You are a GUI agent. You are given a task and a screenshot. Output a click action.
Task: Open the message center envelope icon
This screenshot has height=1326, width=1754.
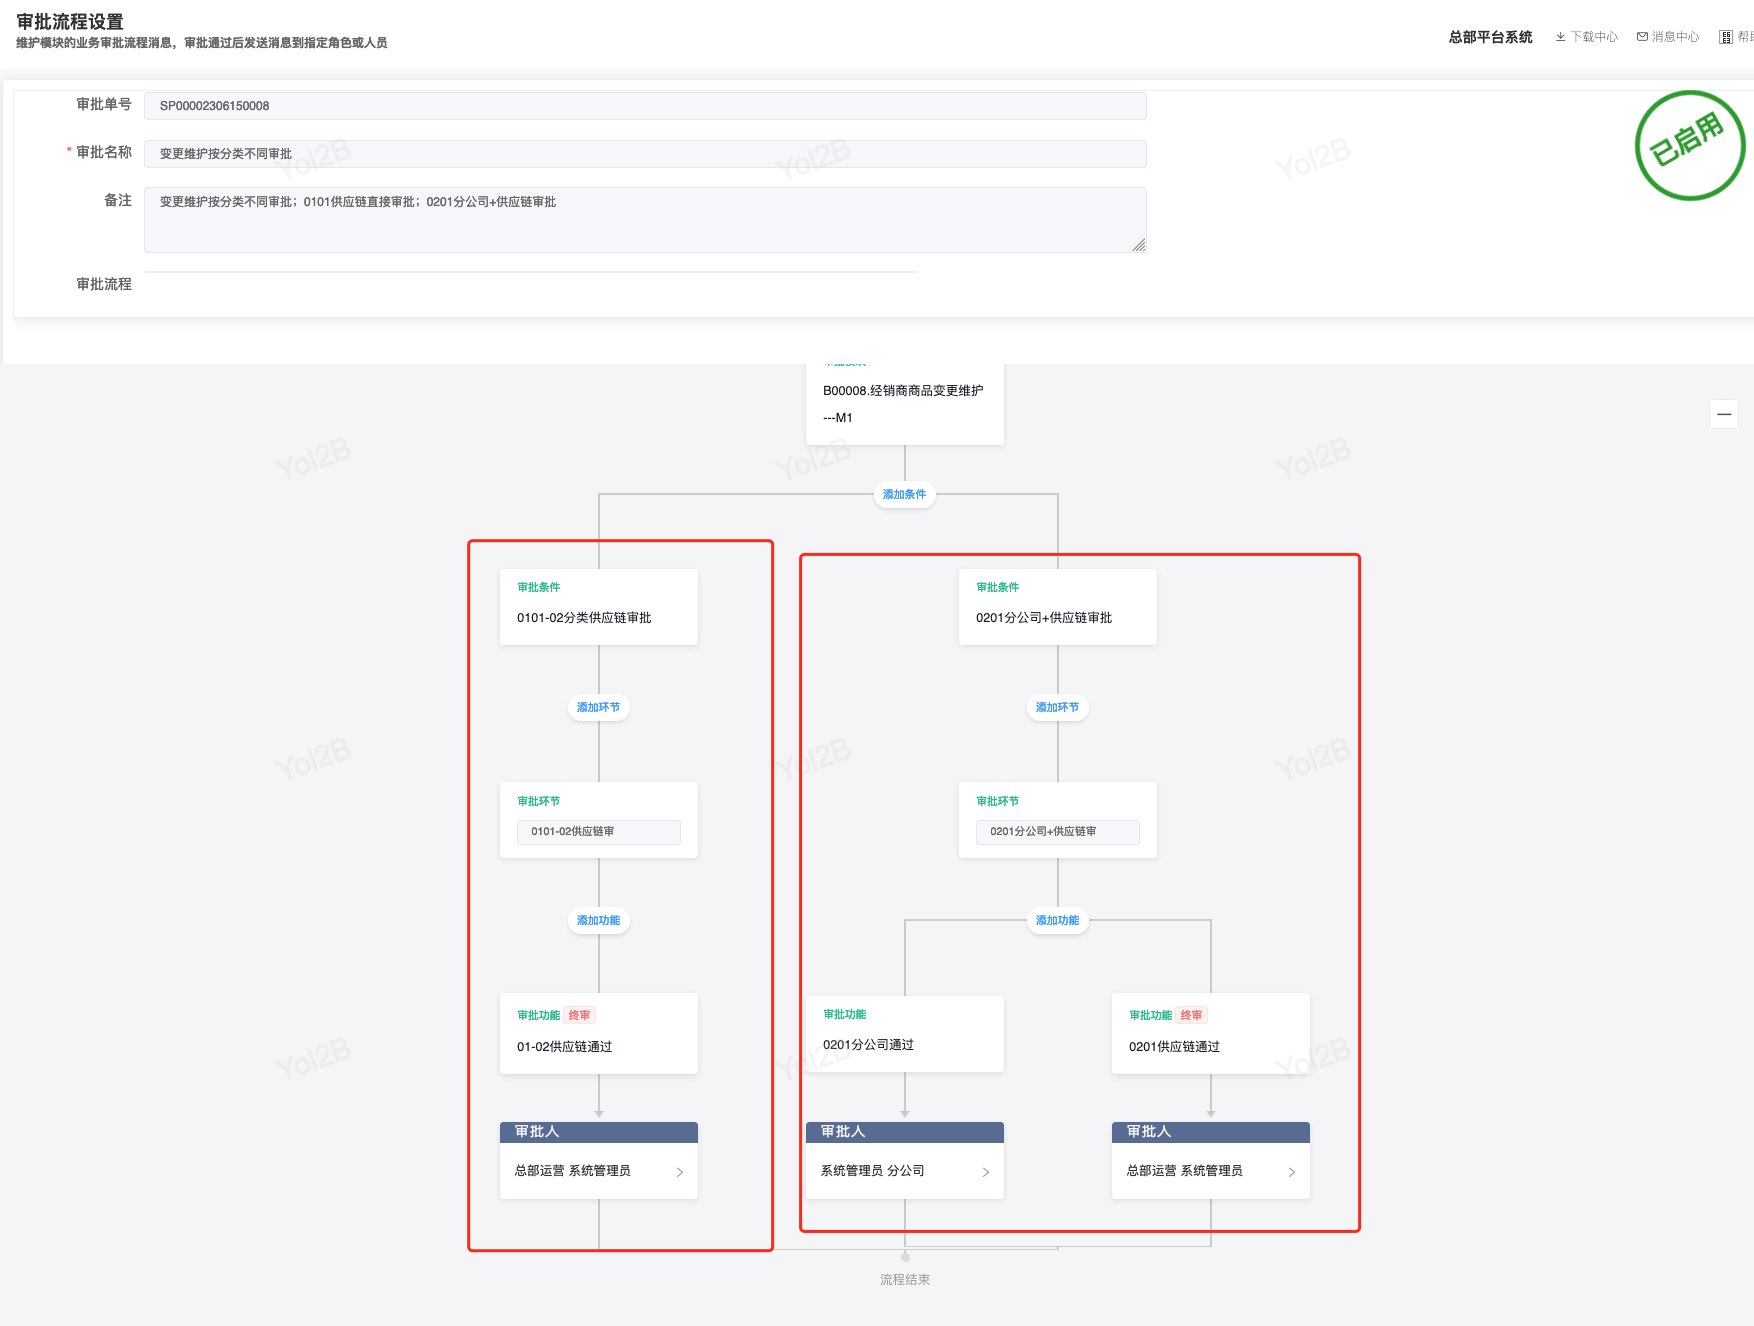click(1642, 37)
